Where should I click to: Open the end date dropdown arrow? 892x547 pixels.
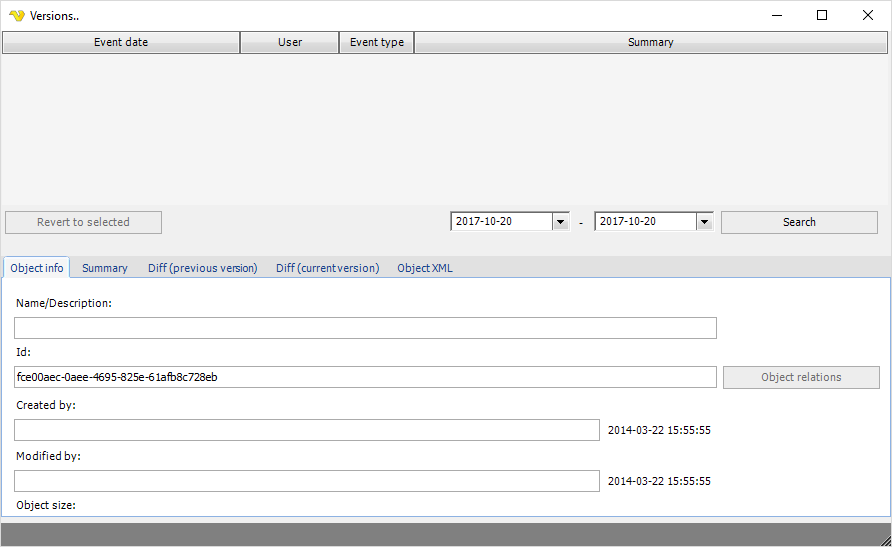(704, 222)
